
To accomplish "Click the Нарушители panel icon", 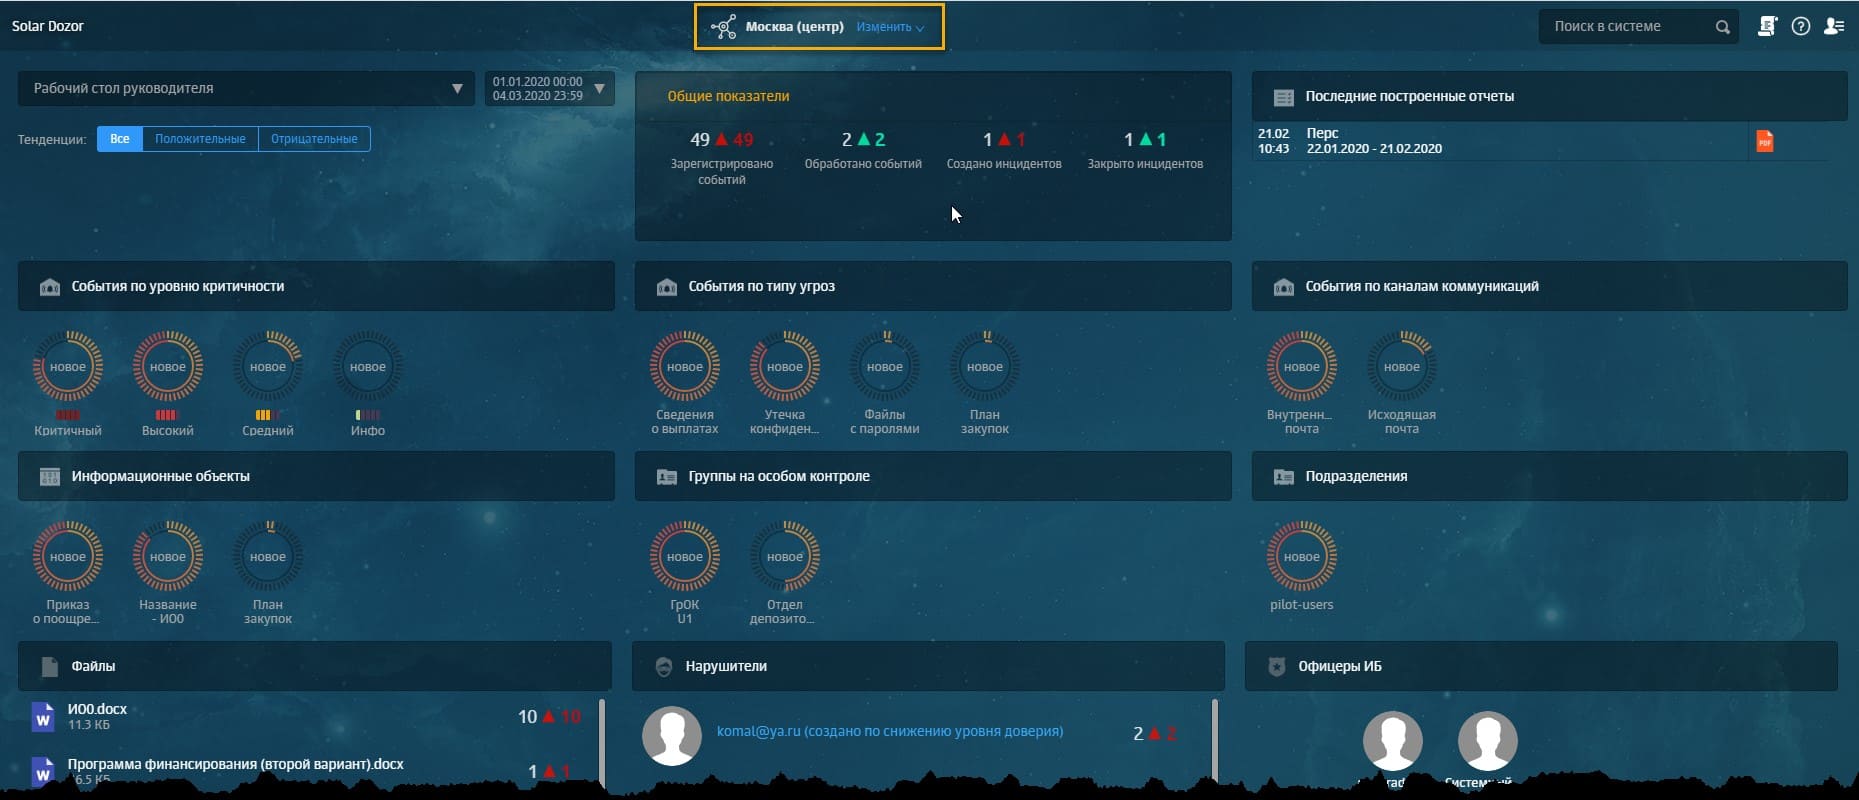I will tap(663, 667).
